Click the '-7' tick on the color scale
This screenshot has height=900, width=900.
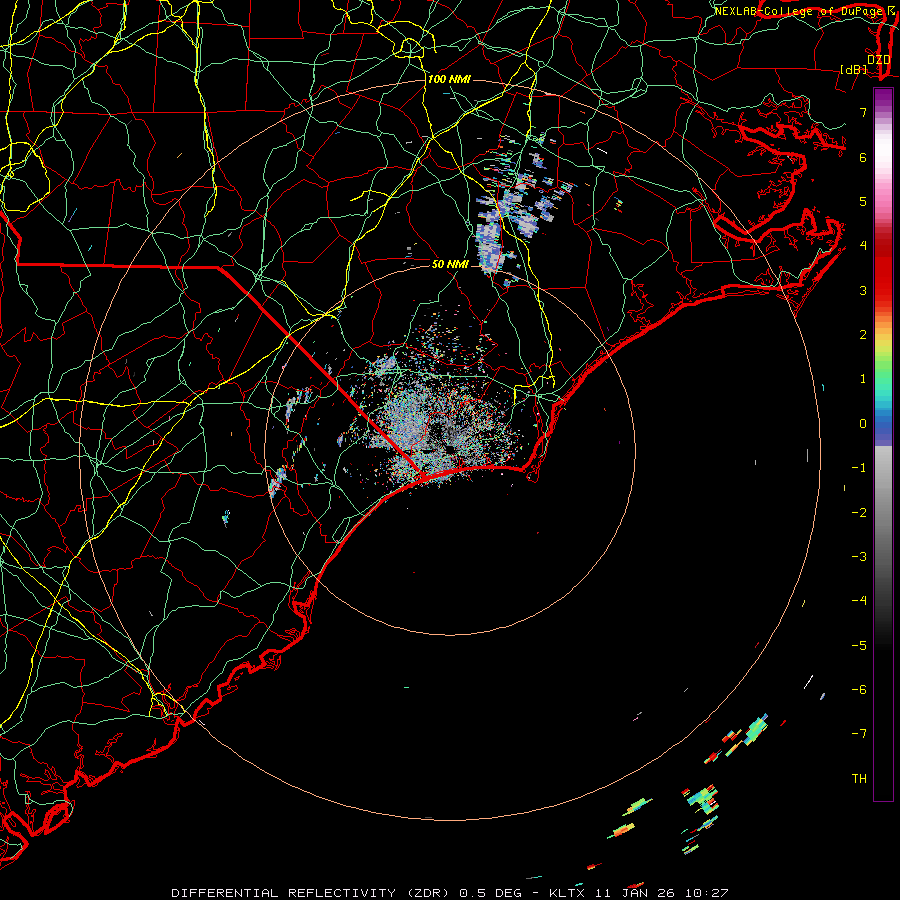point(859,734)
